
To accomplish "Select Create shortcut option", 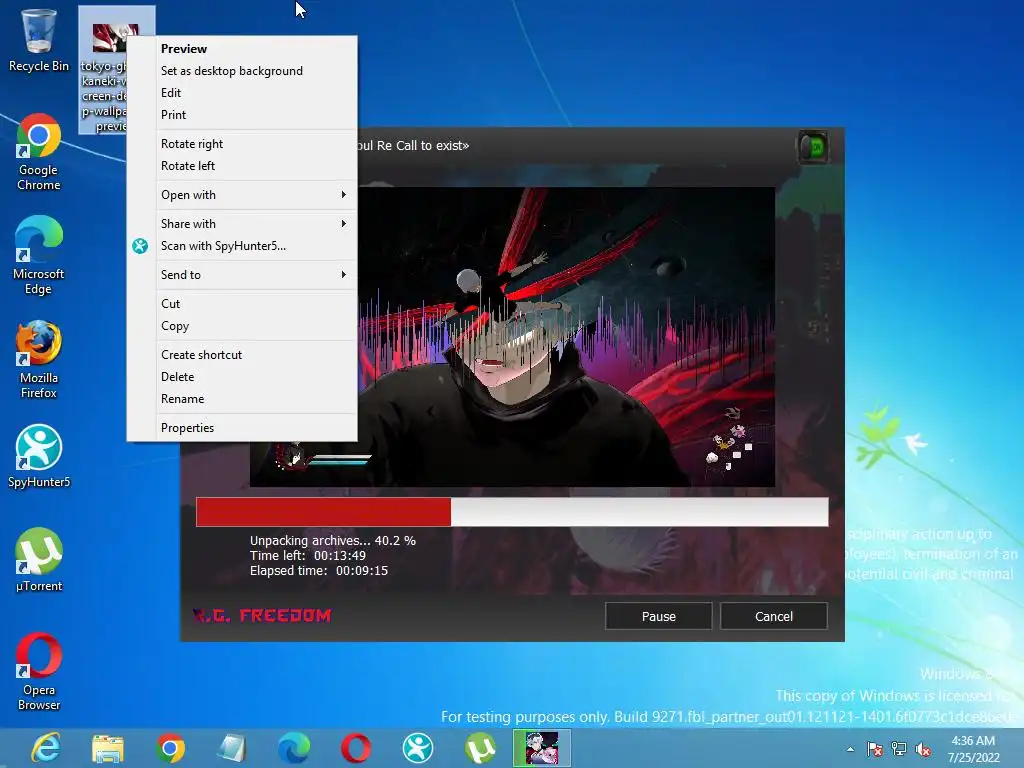I will 242,355.
